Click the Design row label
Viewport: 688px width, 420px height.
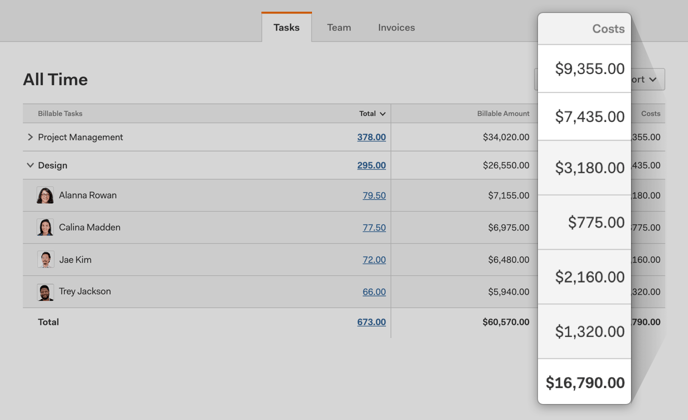[53, 165]
